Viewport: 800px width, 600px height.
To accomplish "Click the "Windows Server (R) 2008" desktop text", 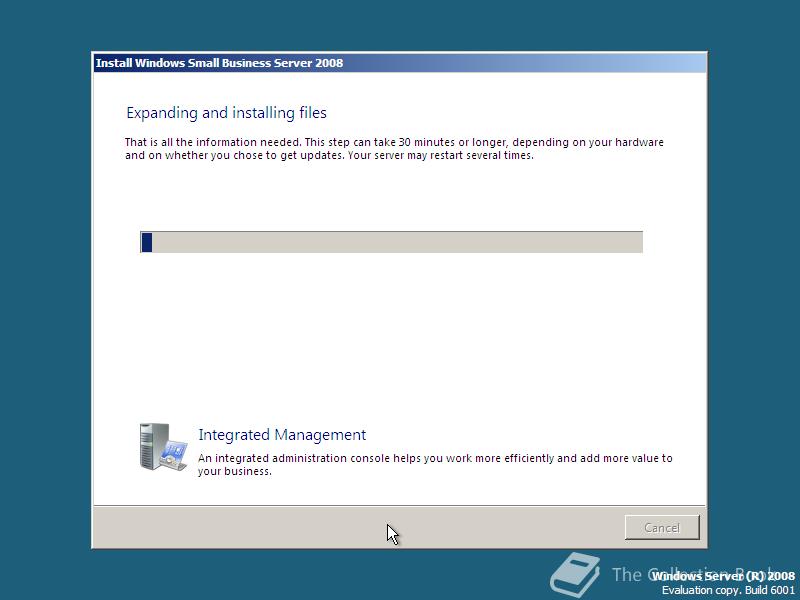I will coord(723,576).
